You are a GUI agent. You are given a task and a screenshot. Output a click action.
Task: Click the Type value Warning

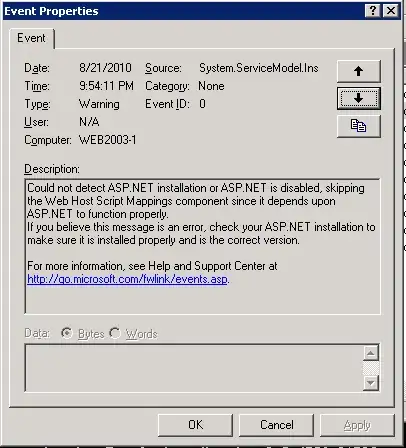point(99,104)
